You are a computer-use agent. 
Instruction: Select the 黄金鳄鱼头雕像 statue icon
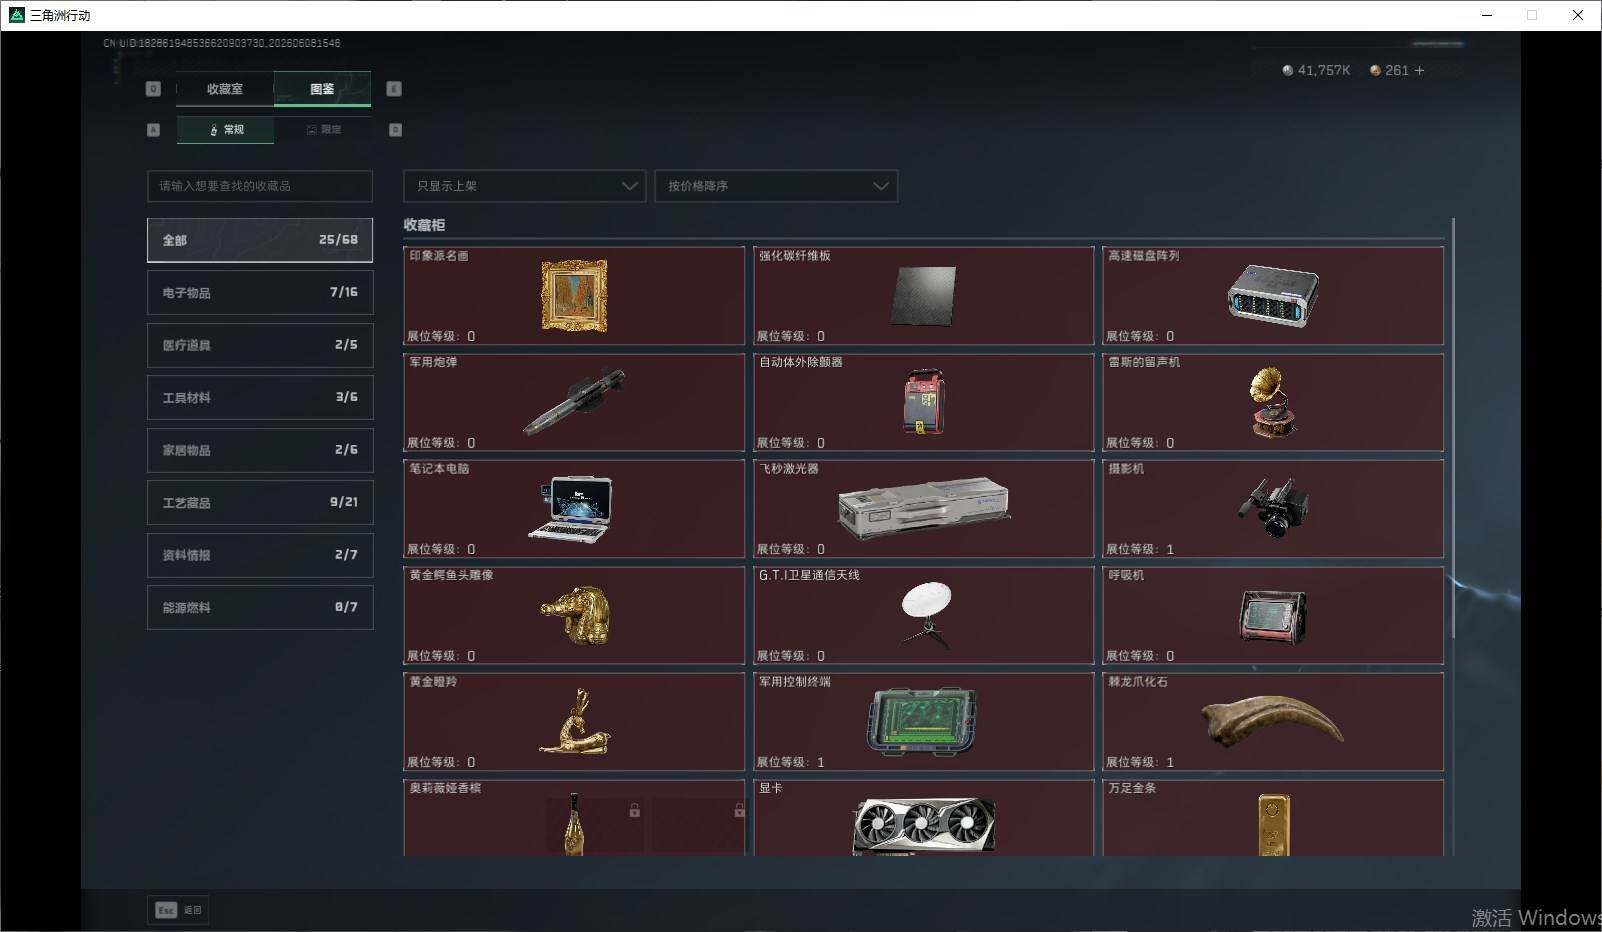coord(576,615)
